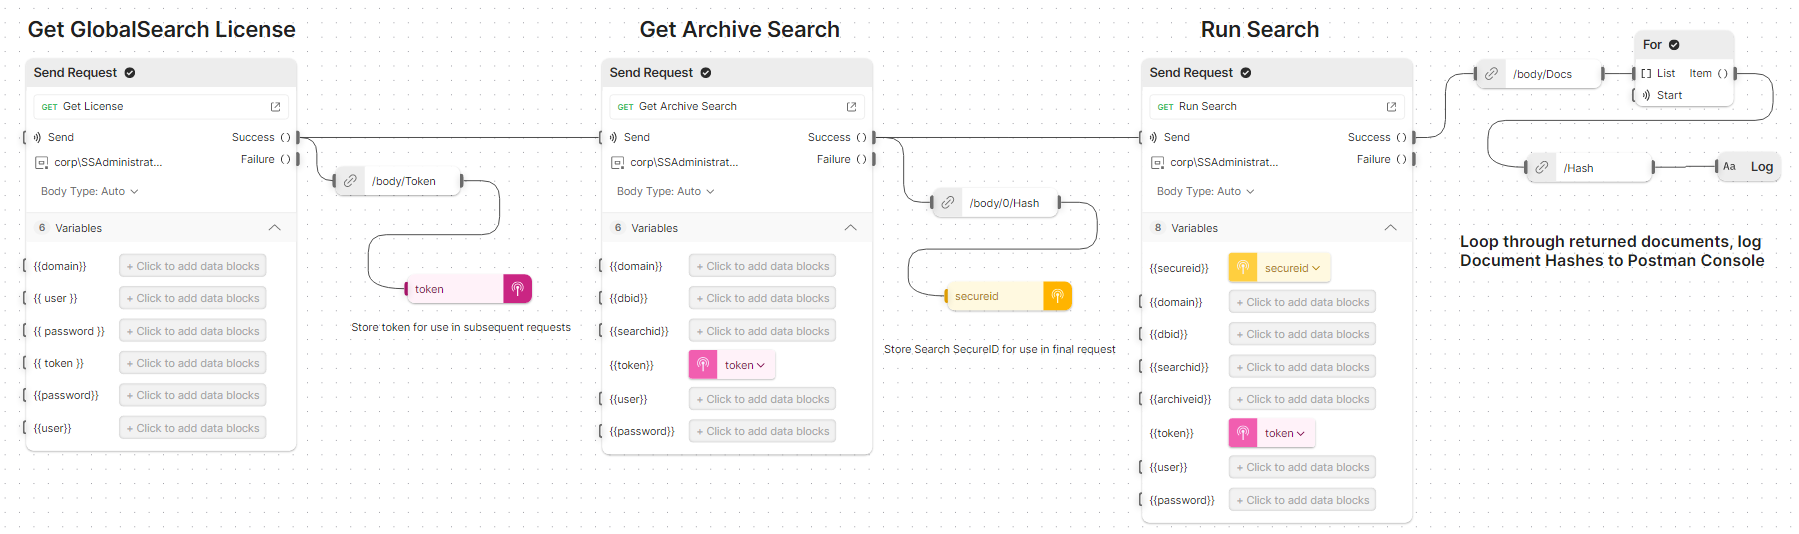This screenshot has width=1799, height=534.
Task: Click pink broadcast icon on token variable block
Action: [x=517, y=289]
